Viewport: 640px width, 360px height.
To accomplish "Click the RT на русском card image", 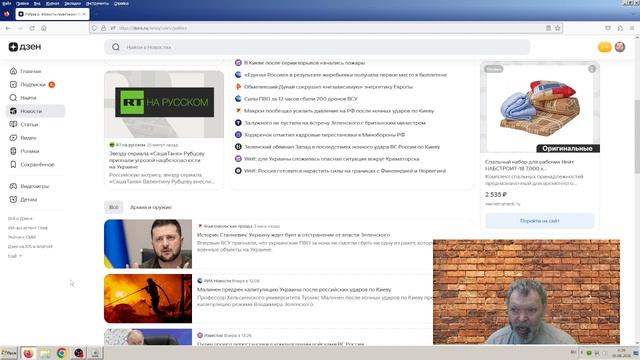I will click(x=164, y=104).
